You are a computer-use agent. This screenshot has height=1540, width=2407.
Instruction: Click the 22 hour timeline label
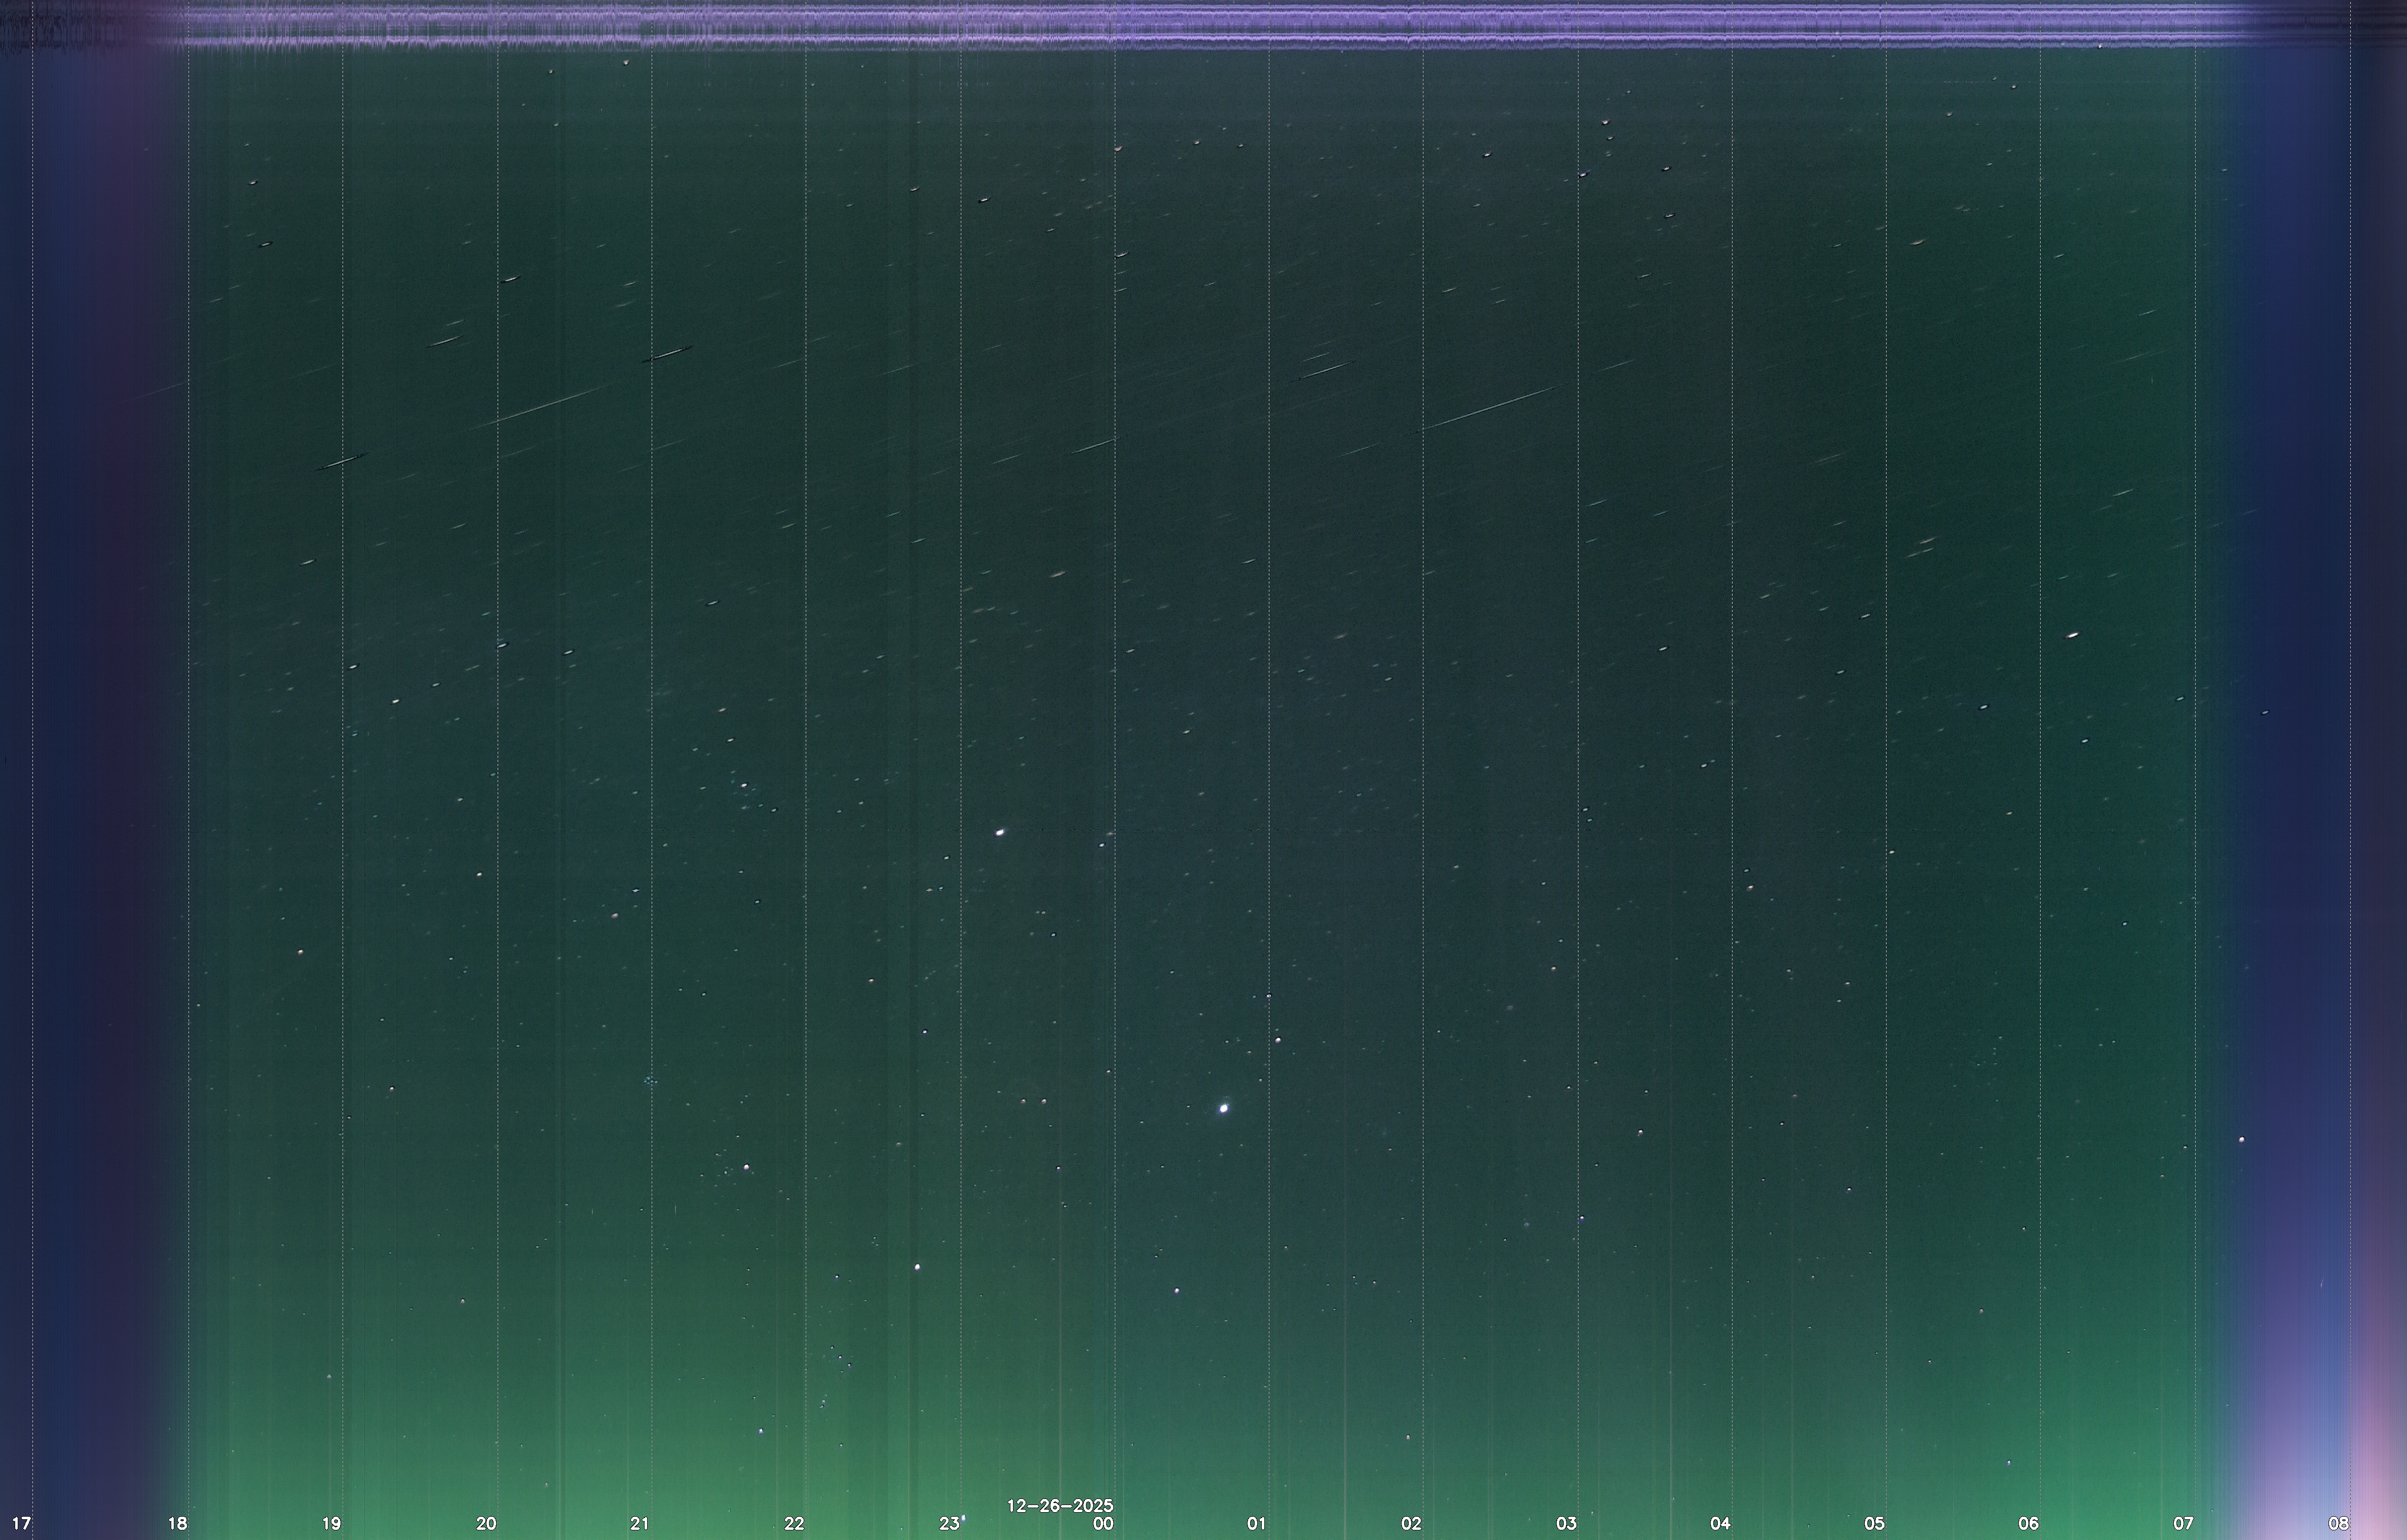794,1524
